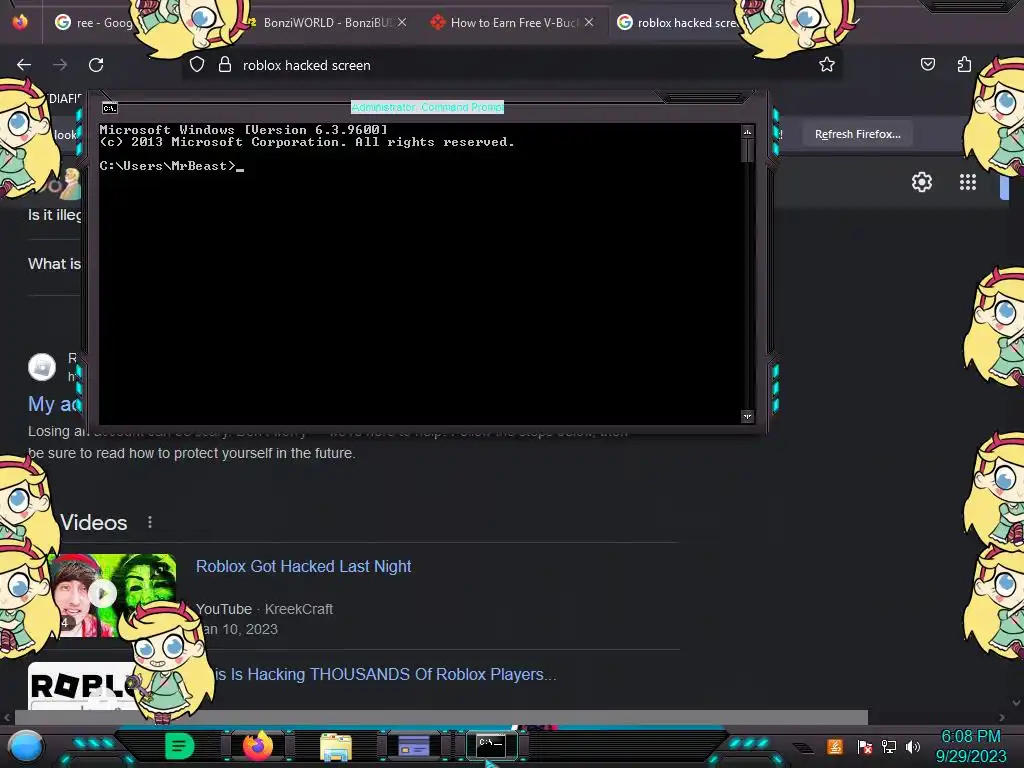Close the How to Earn Free V-Bucks tab
Screen dimensions: 1024x768
coord(589,22)
